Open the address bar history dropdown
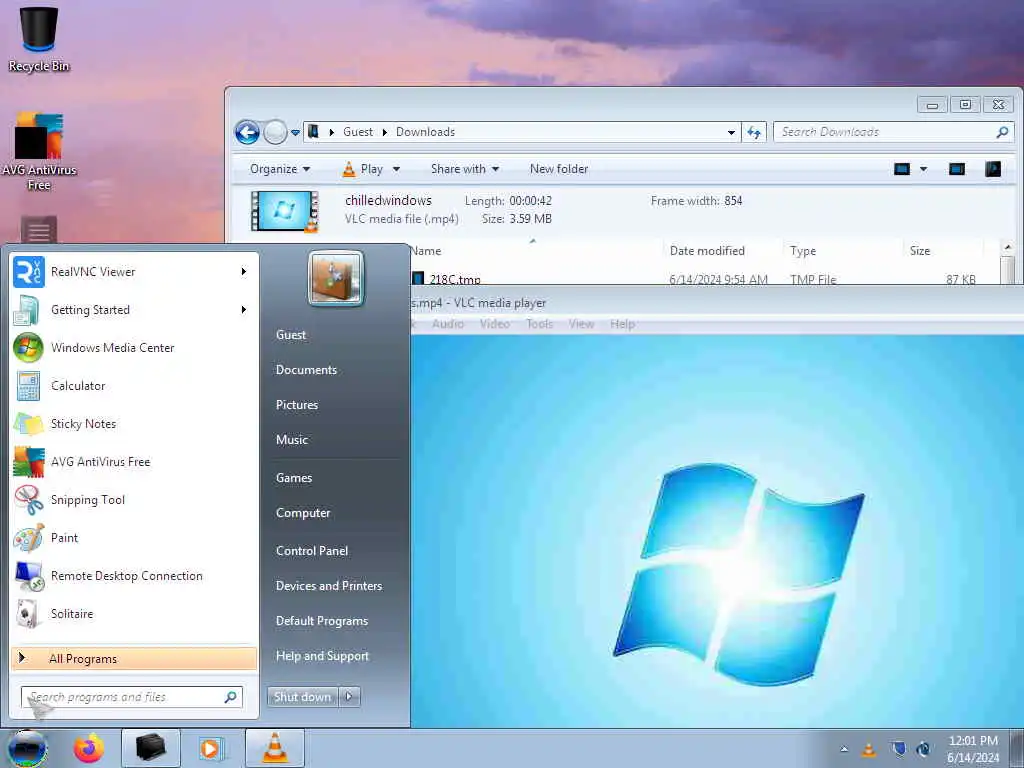This screenshot has height=768, width=1024. (731, 133)
